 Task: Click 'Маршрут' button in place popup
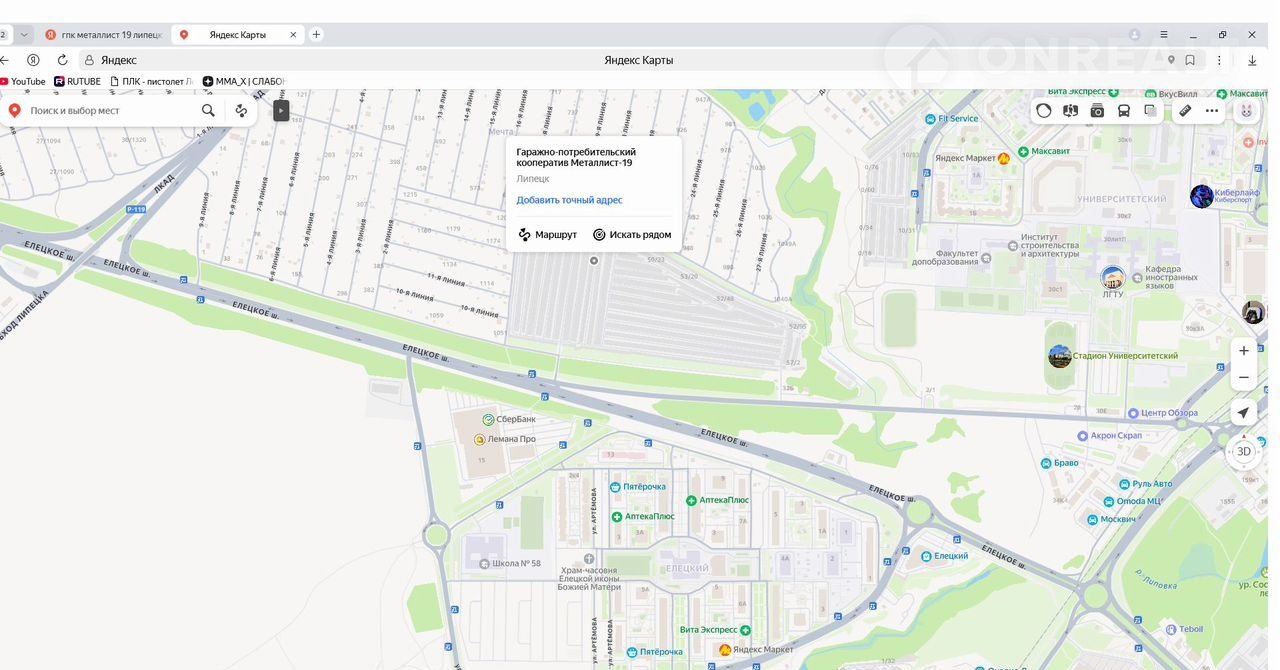pos(548,235)
